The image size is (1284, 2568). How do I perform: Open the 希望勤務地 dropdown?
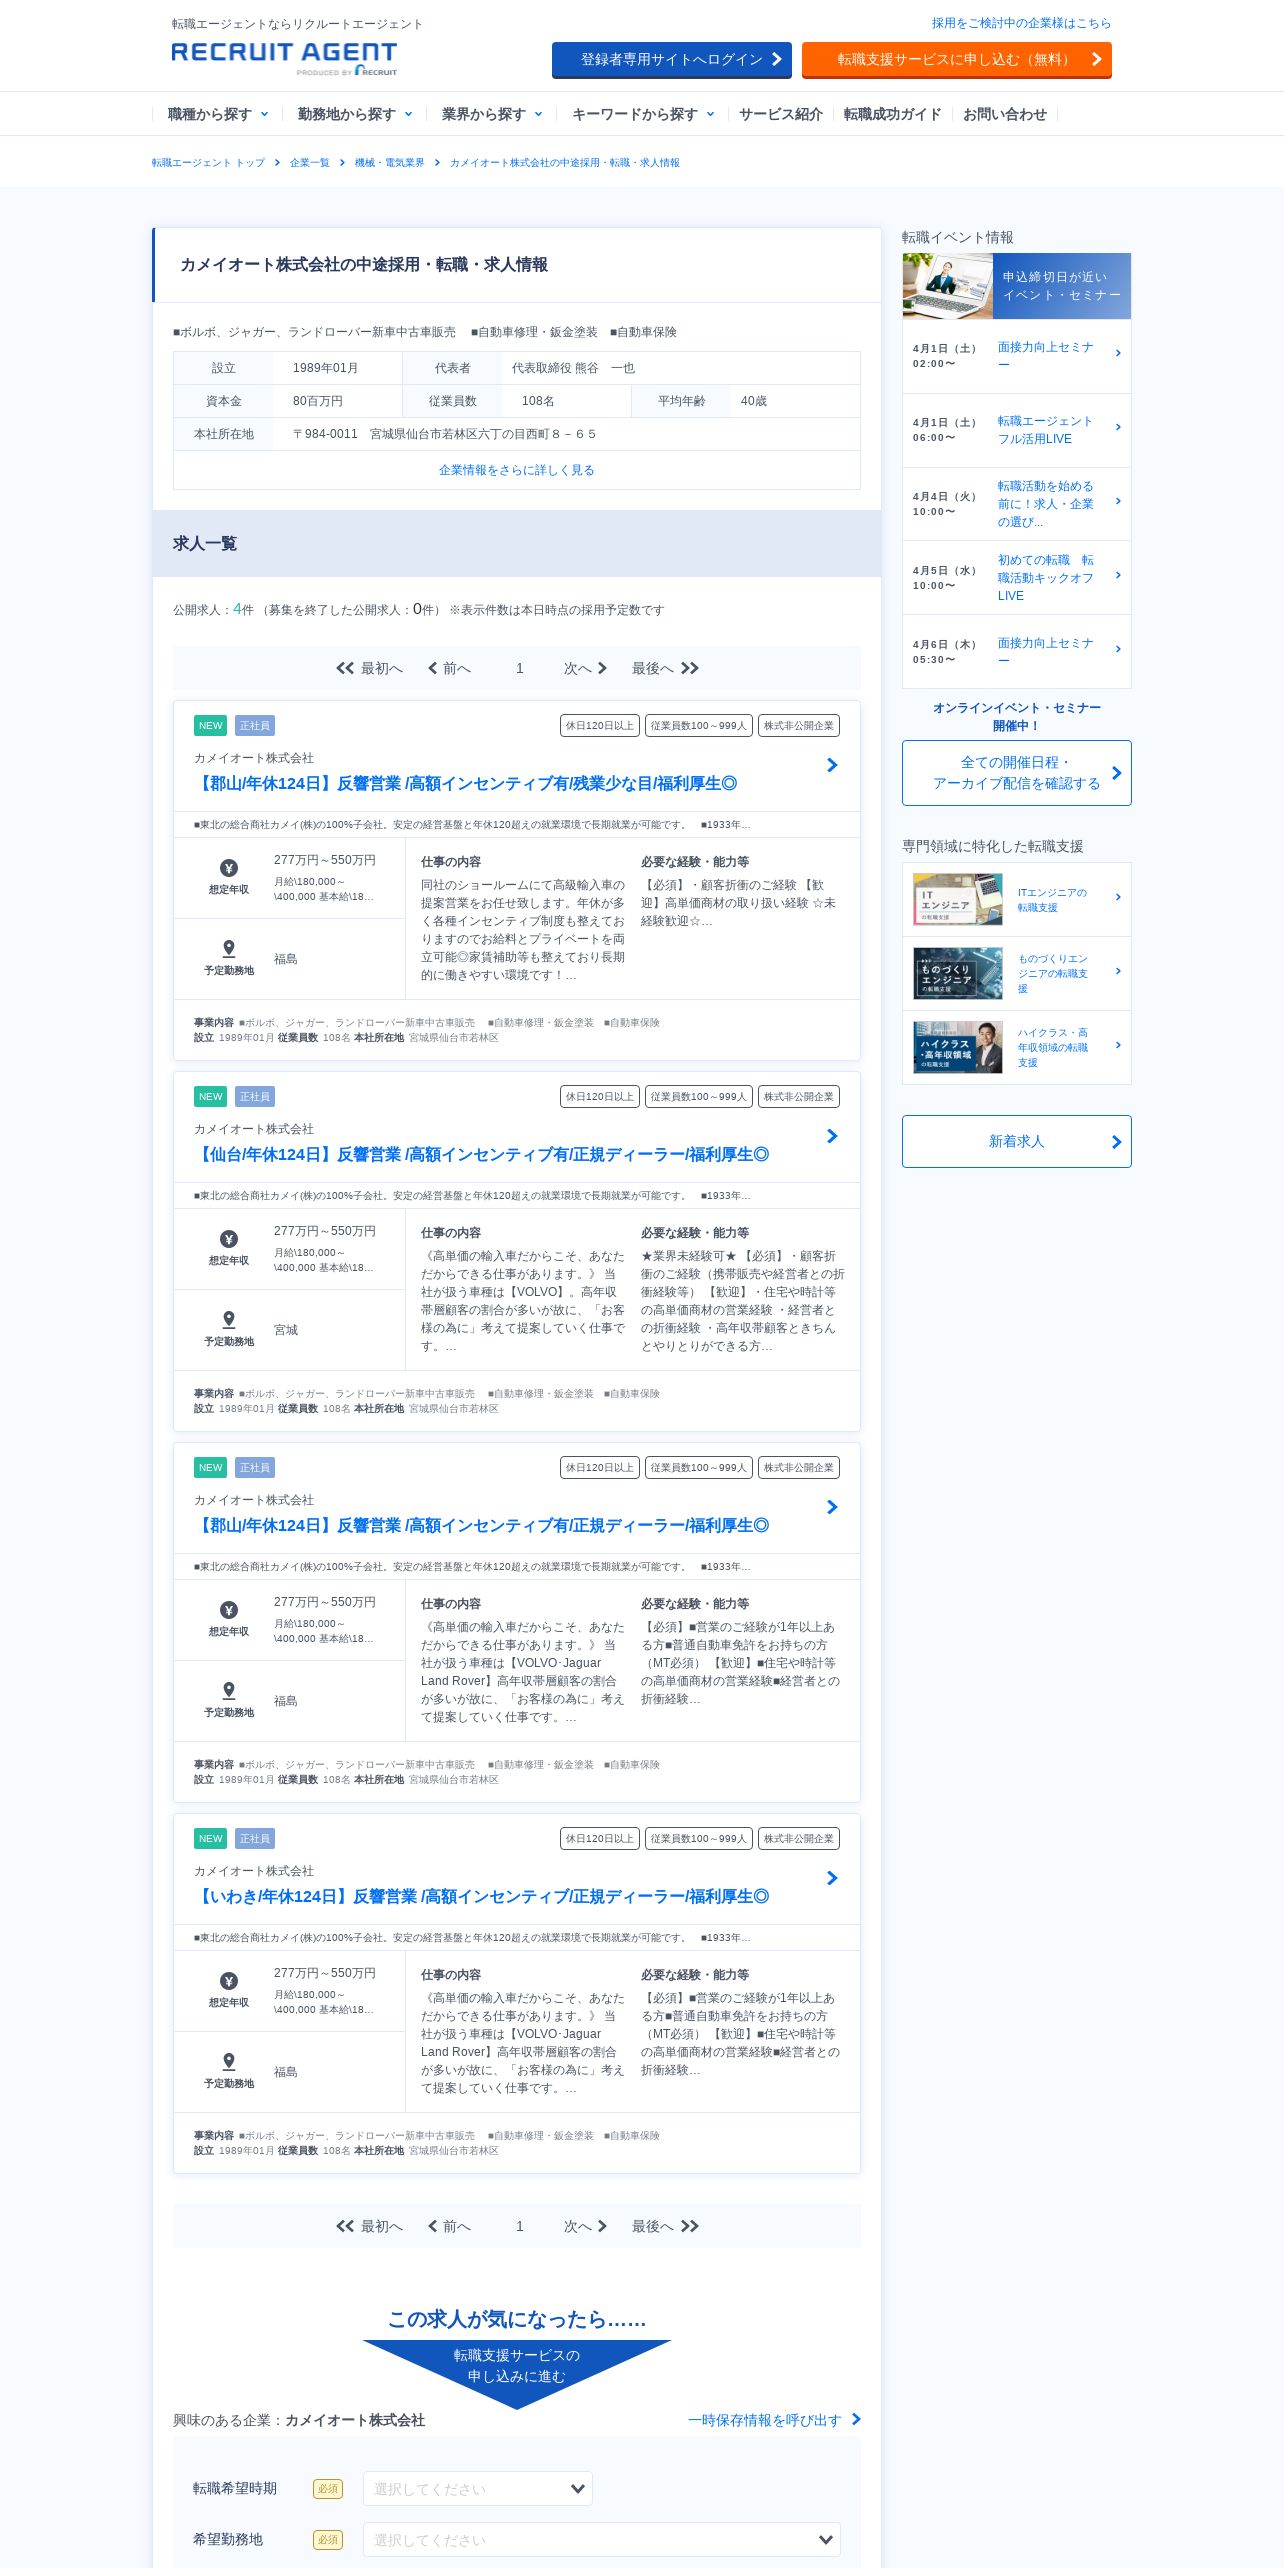click(x=602, y=2539)
